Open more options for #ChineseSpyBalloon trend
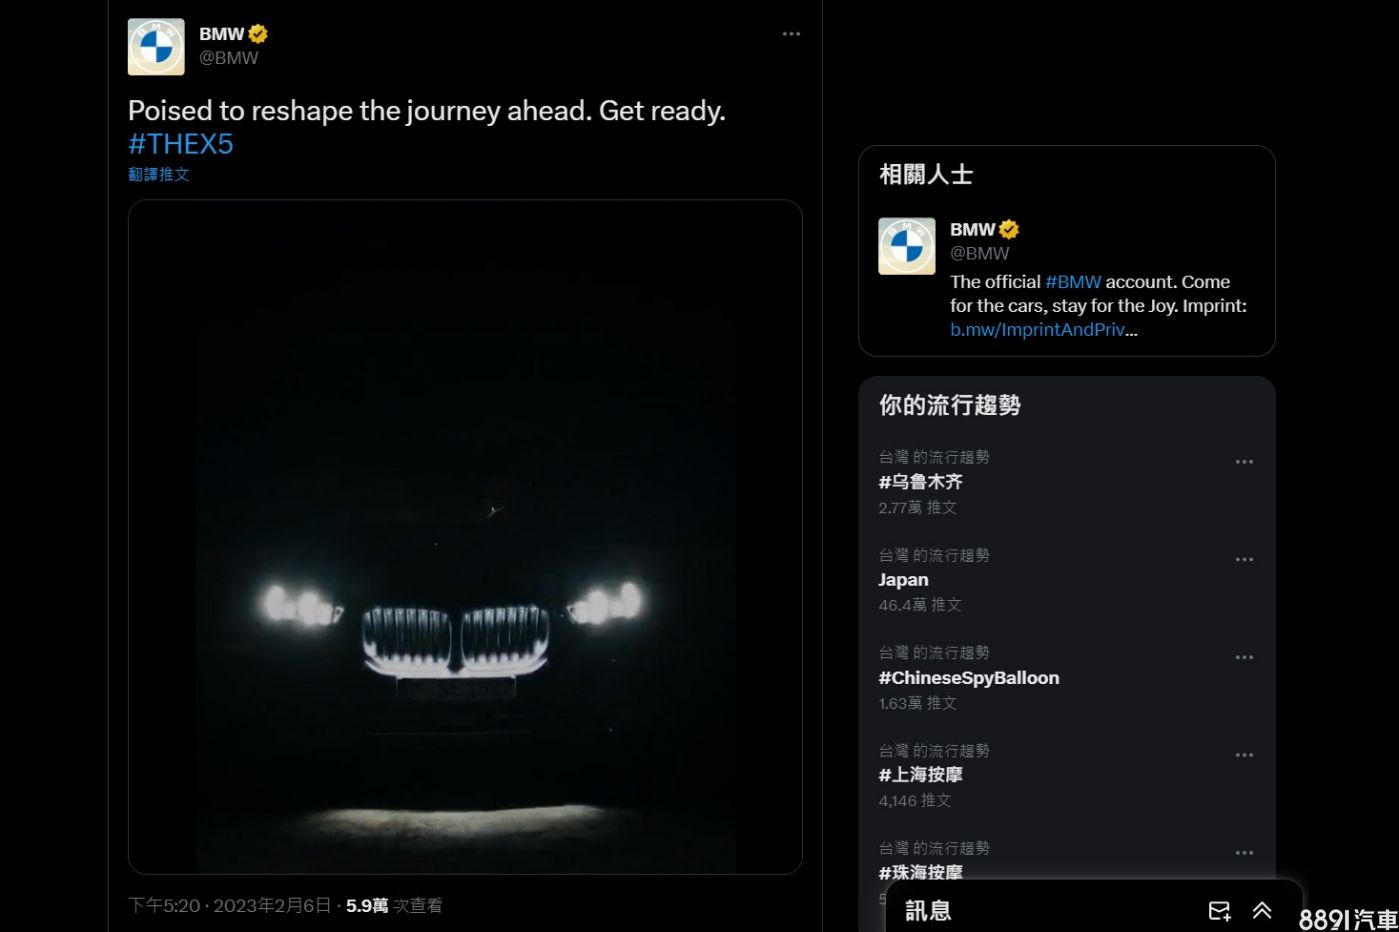1399x932 pixels. pyautogui.click(x=1244, y=658)
